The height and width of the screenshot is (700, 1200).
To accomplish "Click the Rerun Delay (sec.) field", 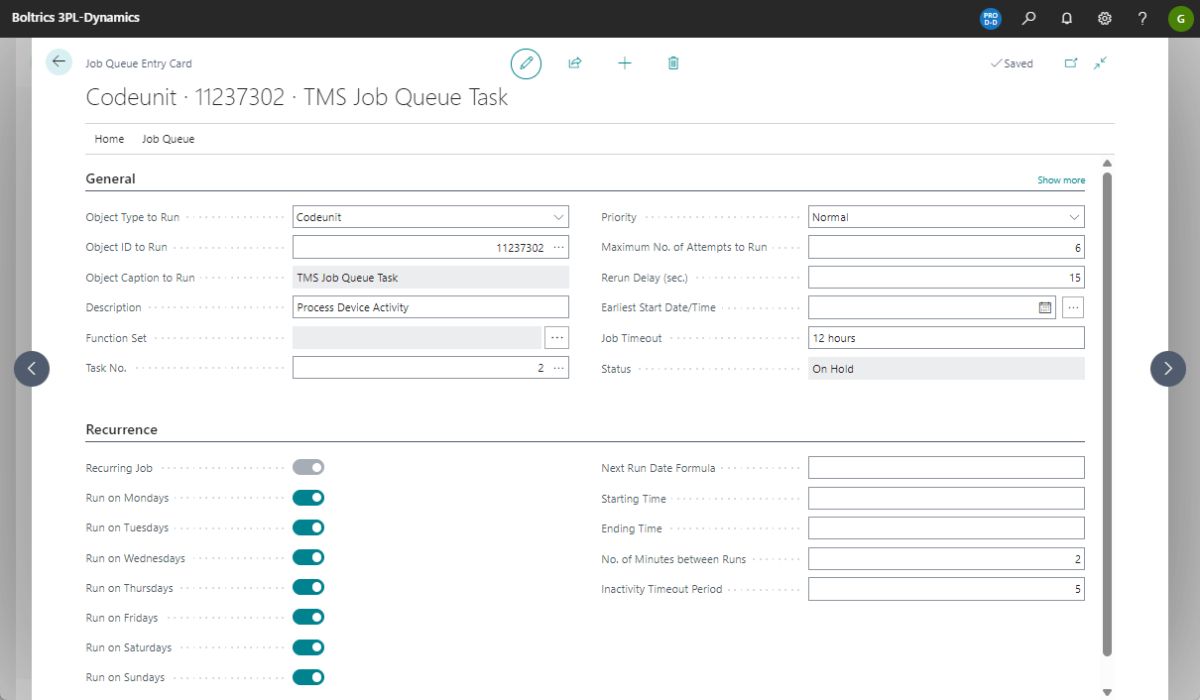I will (x=946, y=278).
